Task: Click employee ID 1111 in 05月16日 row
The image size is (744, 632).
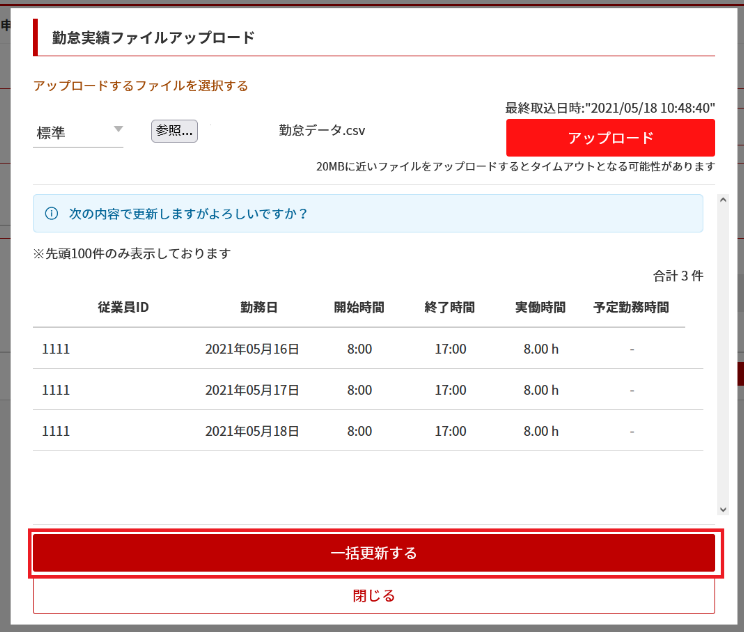Action: [56, 349]
